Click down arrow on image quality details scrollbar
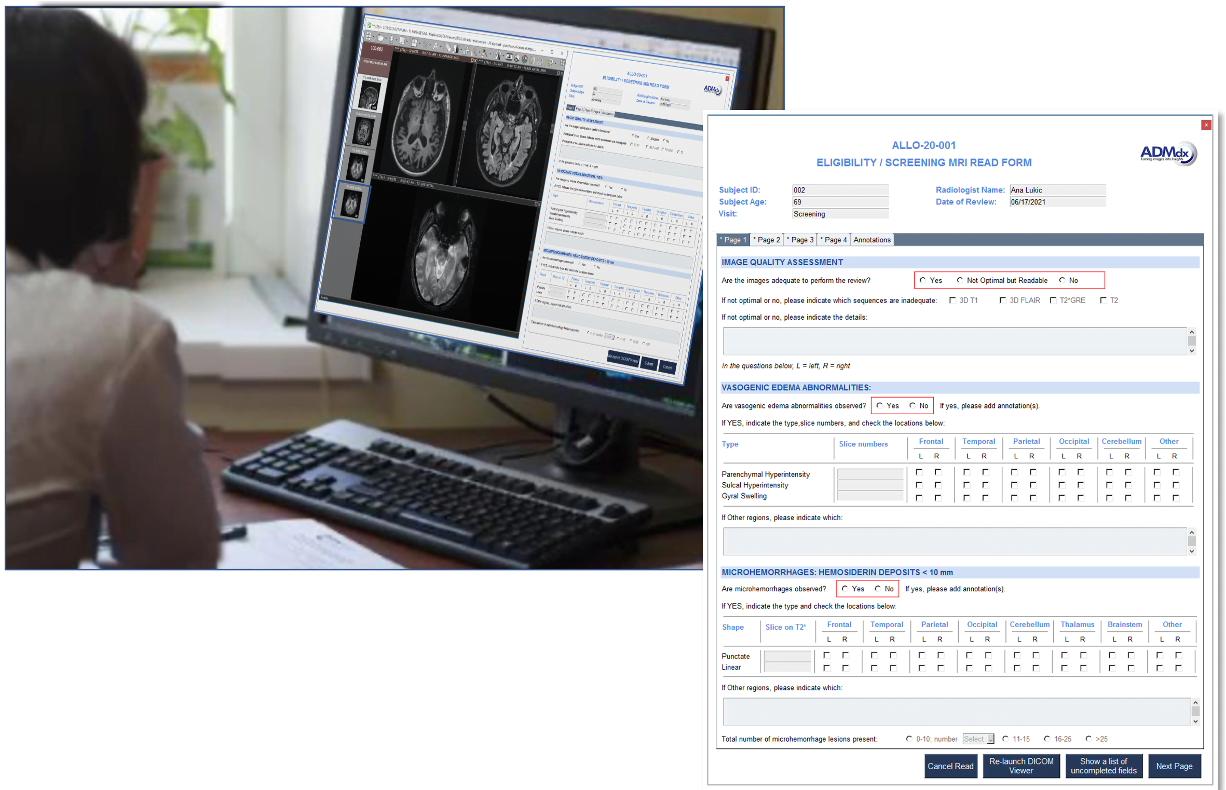The image size is (1226, 790). click(1192, 350)
